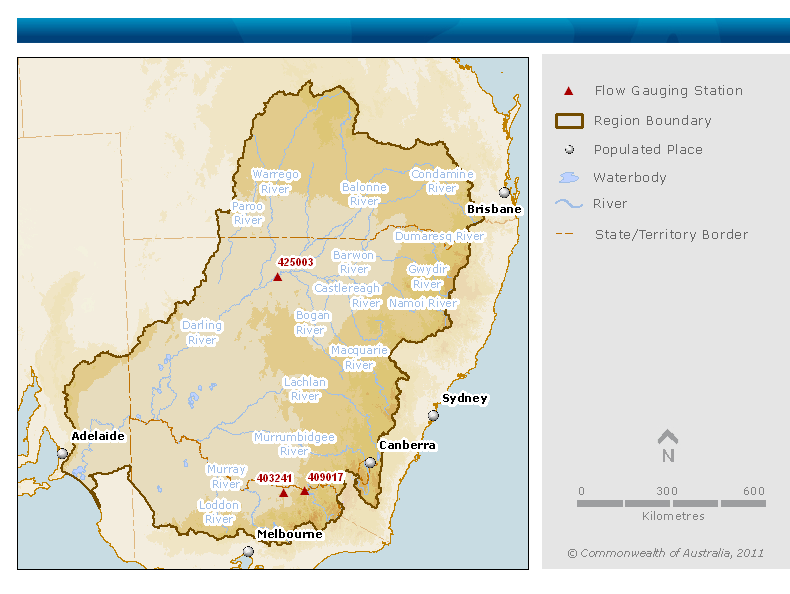Click the Balonne River label

364,194
